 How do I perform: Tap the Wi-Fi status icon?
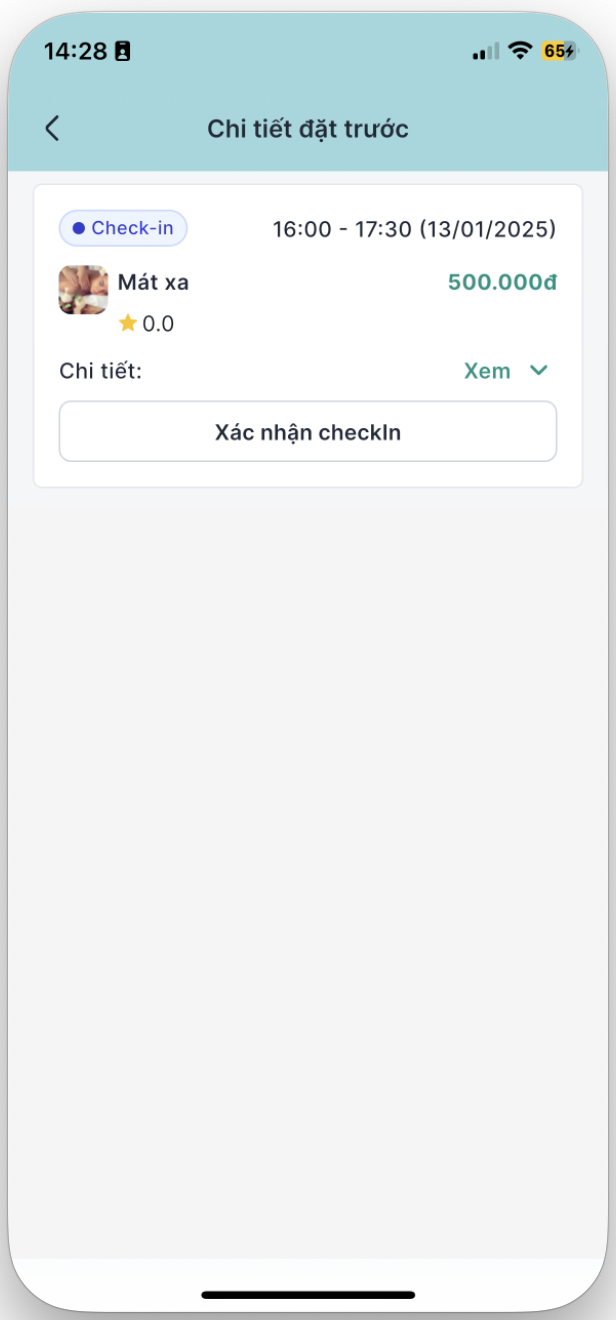[x=519, y=51]
